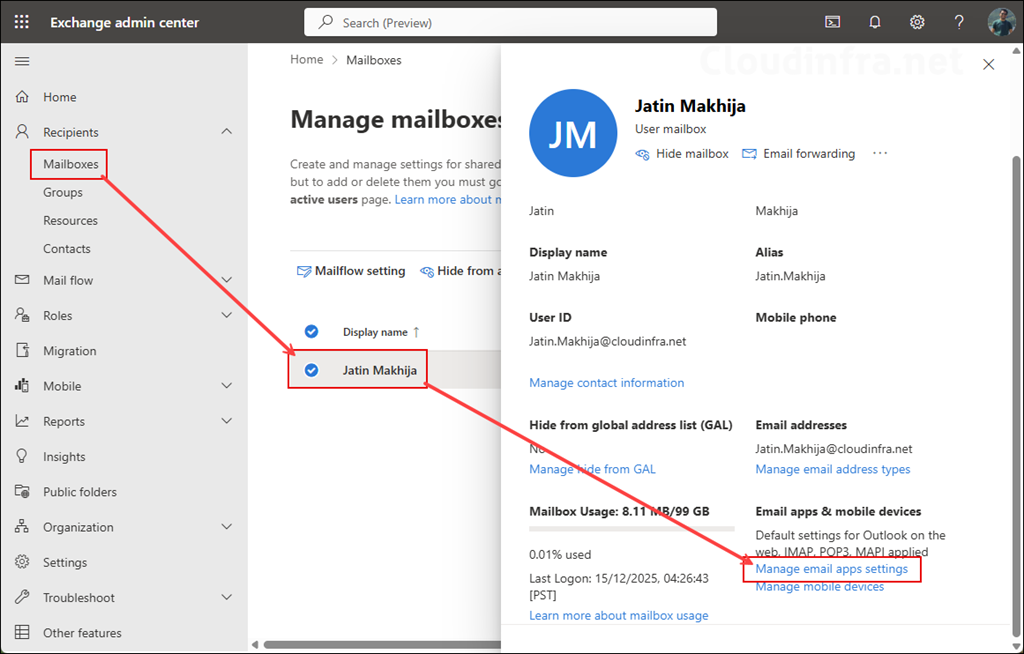The height and width of the screenshot is (654, 1024).
Task: Open the more options (…) menu on the panel
Action: 879,153
